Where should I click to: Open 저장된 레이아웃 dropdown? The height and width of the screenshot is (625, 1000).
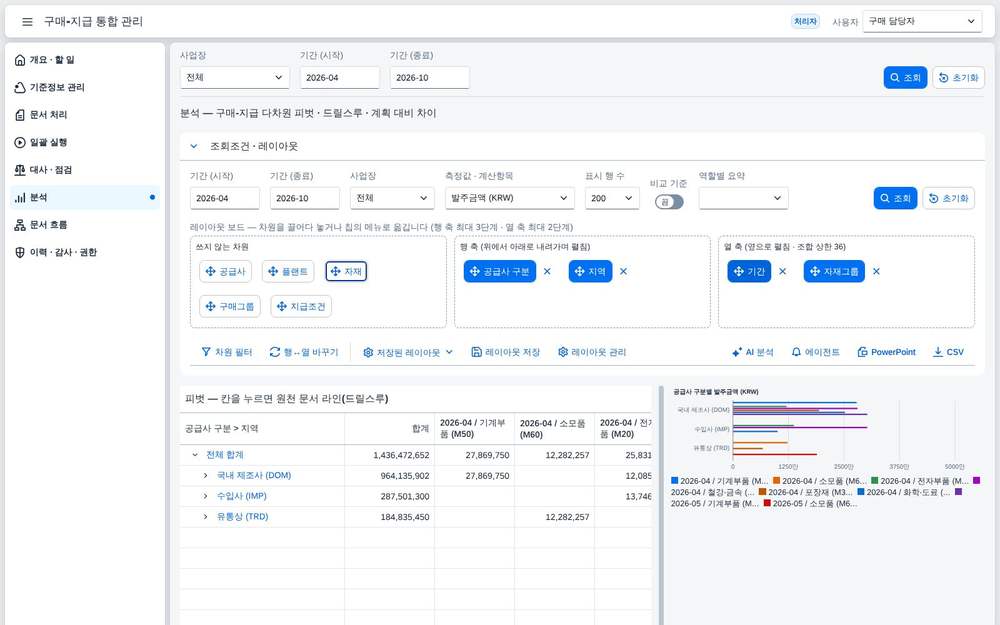pyautogui.click(x=408, y=352)
